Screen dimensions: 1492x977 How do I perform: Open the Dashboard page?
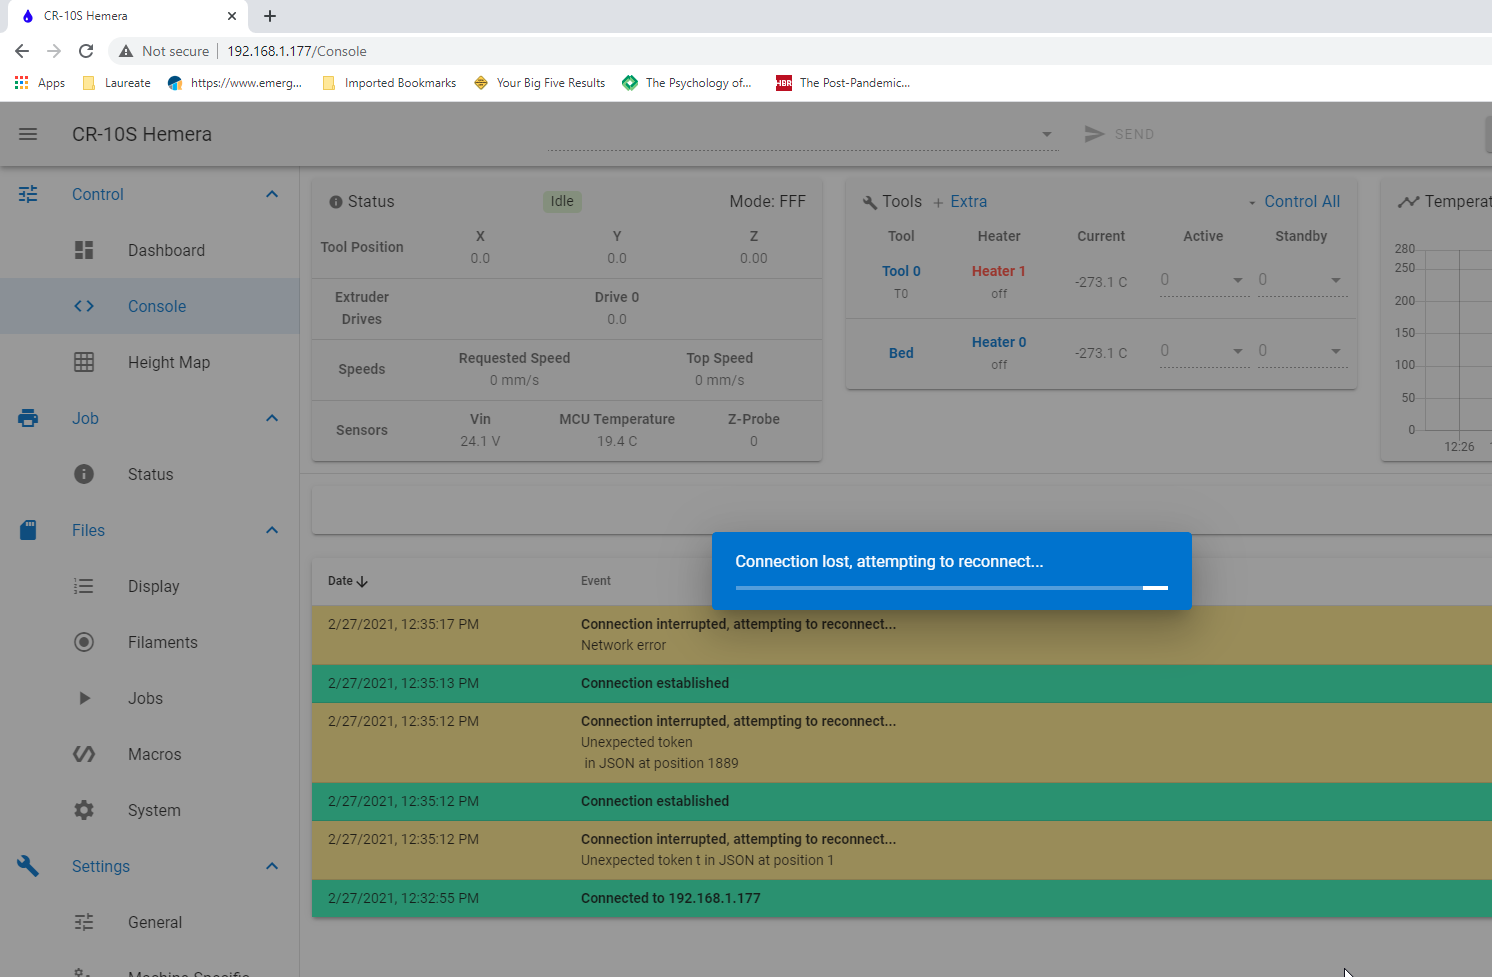[150, 250]
